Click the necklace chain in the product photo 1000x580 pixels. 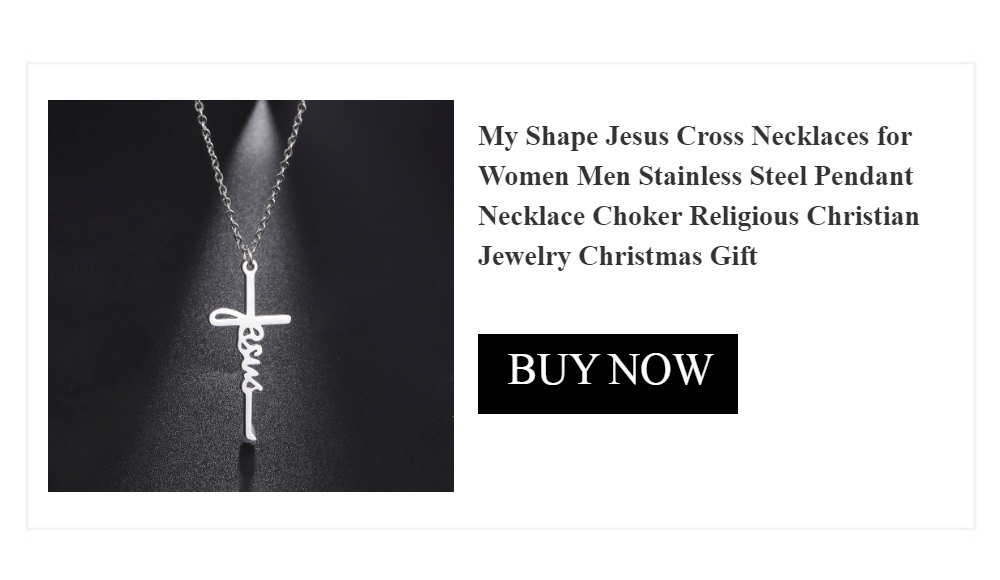(251, 179)
